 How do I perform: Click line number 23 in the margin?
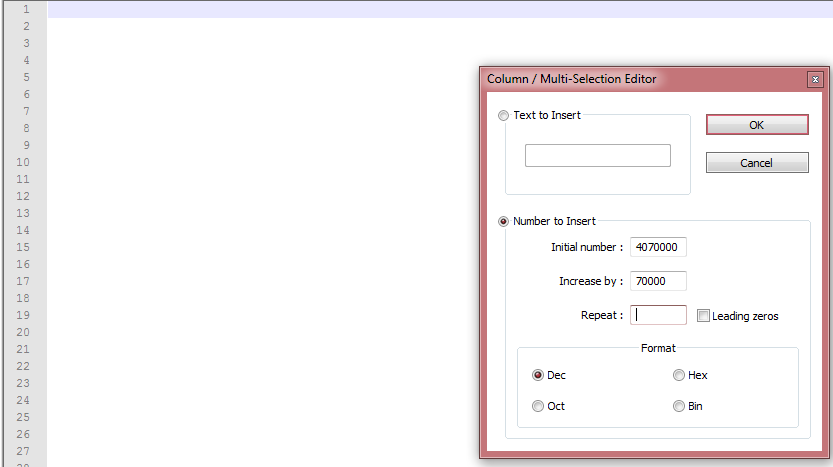click(x=23, y=383)
